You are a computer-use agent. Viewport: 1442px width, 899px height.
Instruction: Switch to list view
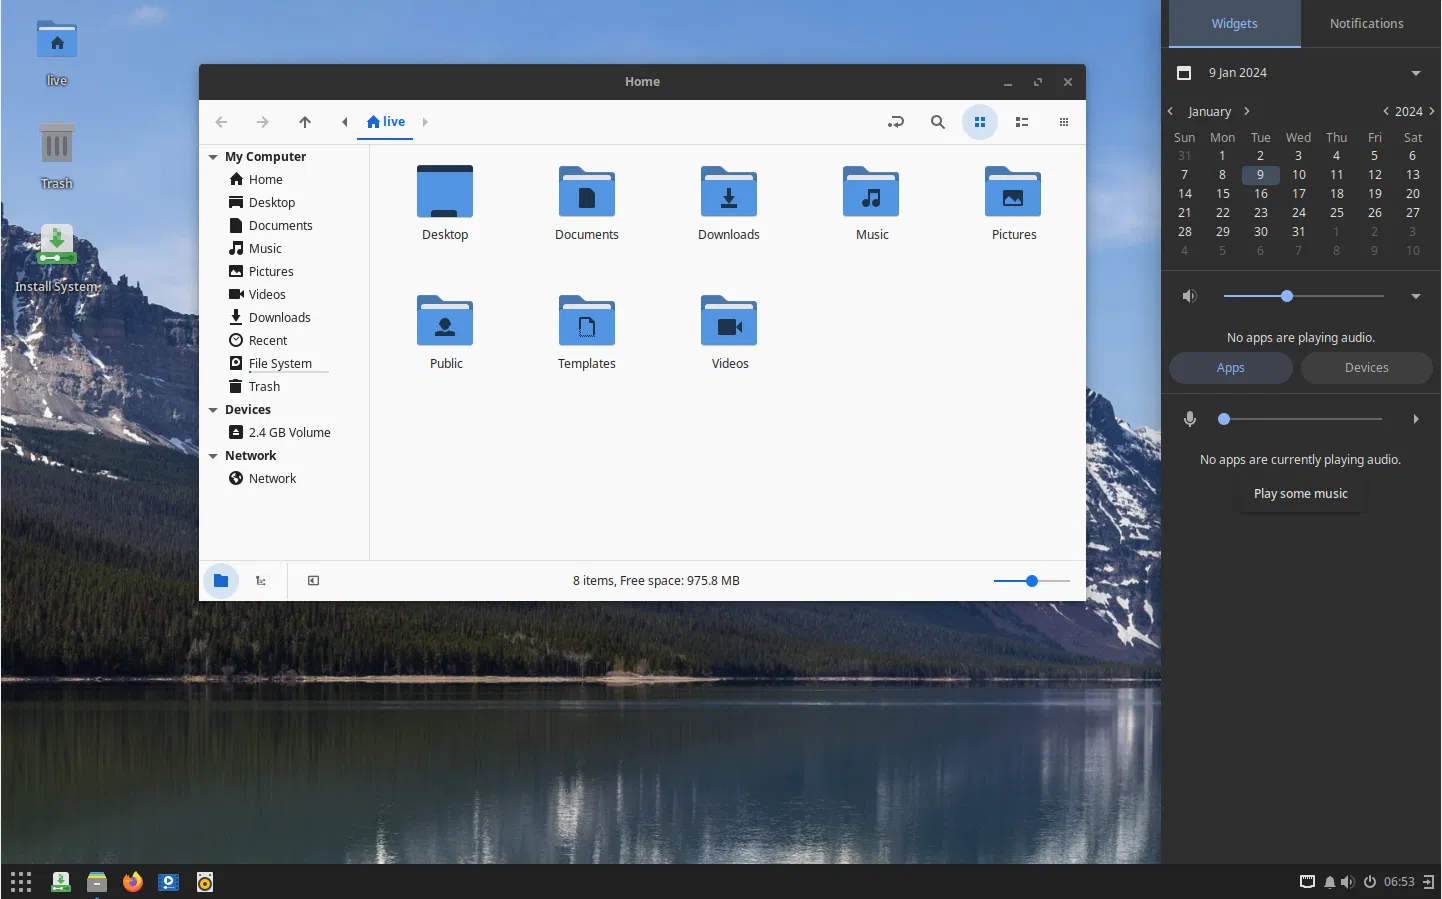pos(1021,122)
